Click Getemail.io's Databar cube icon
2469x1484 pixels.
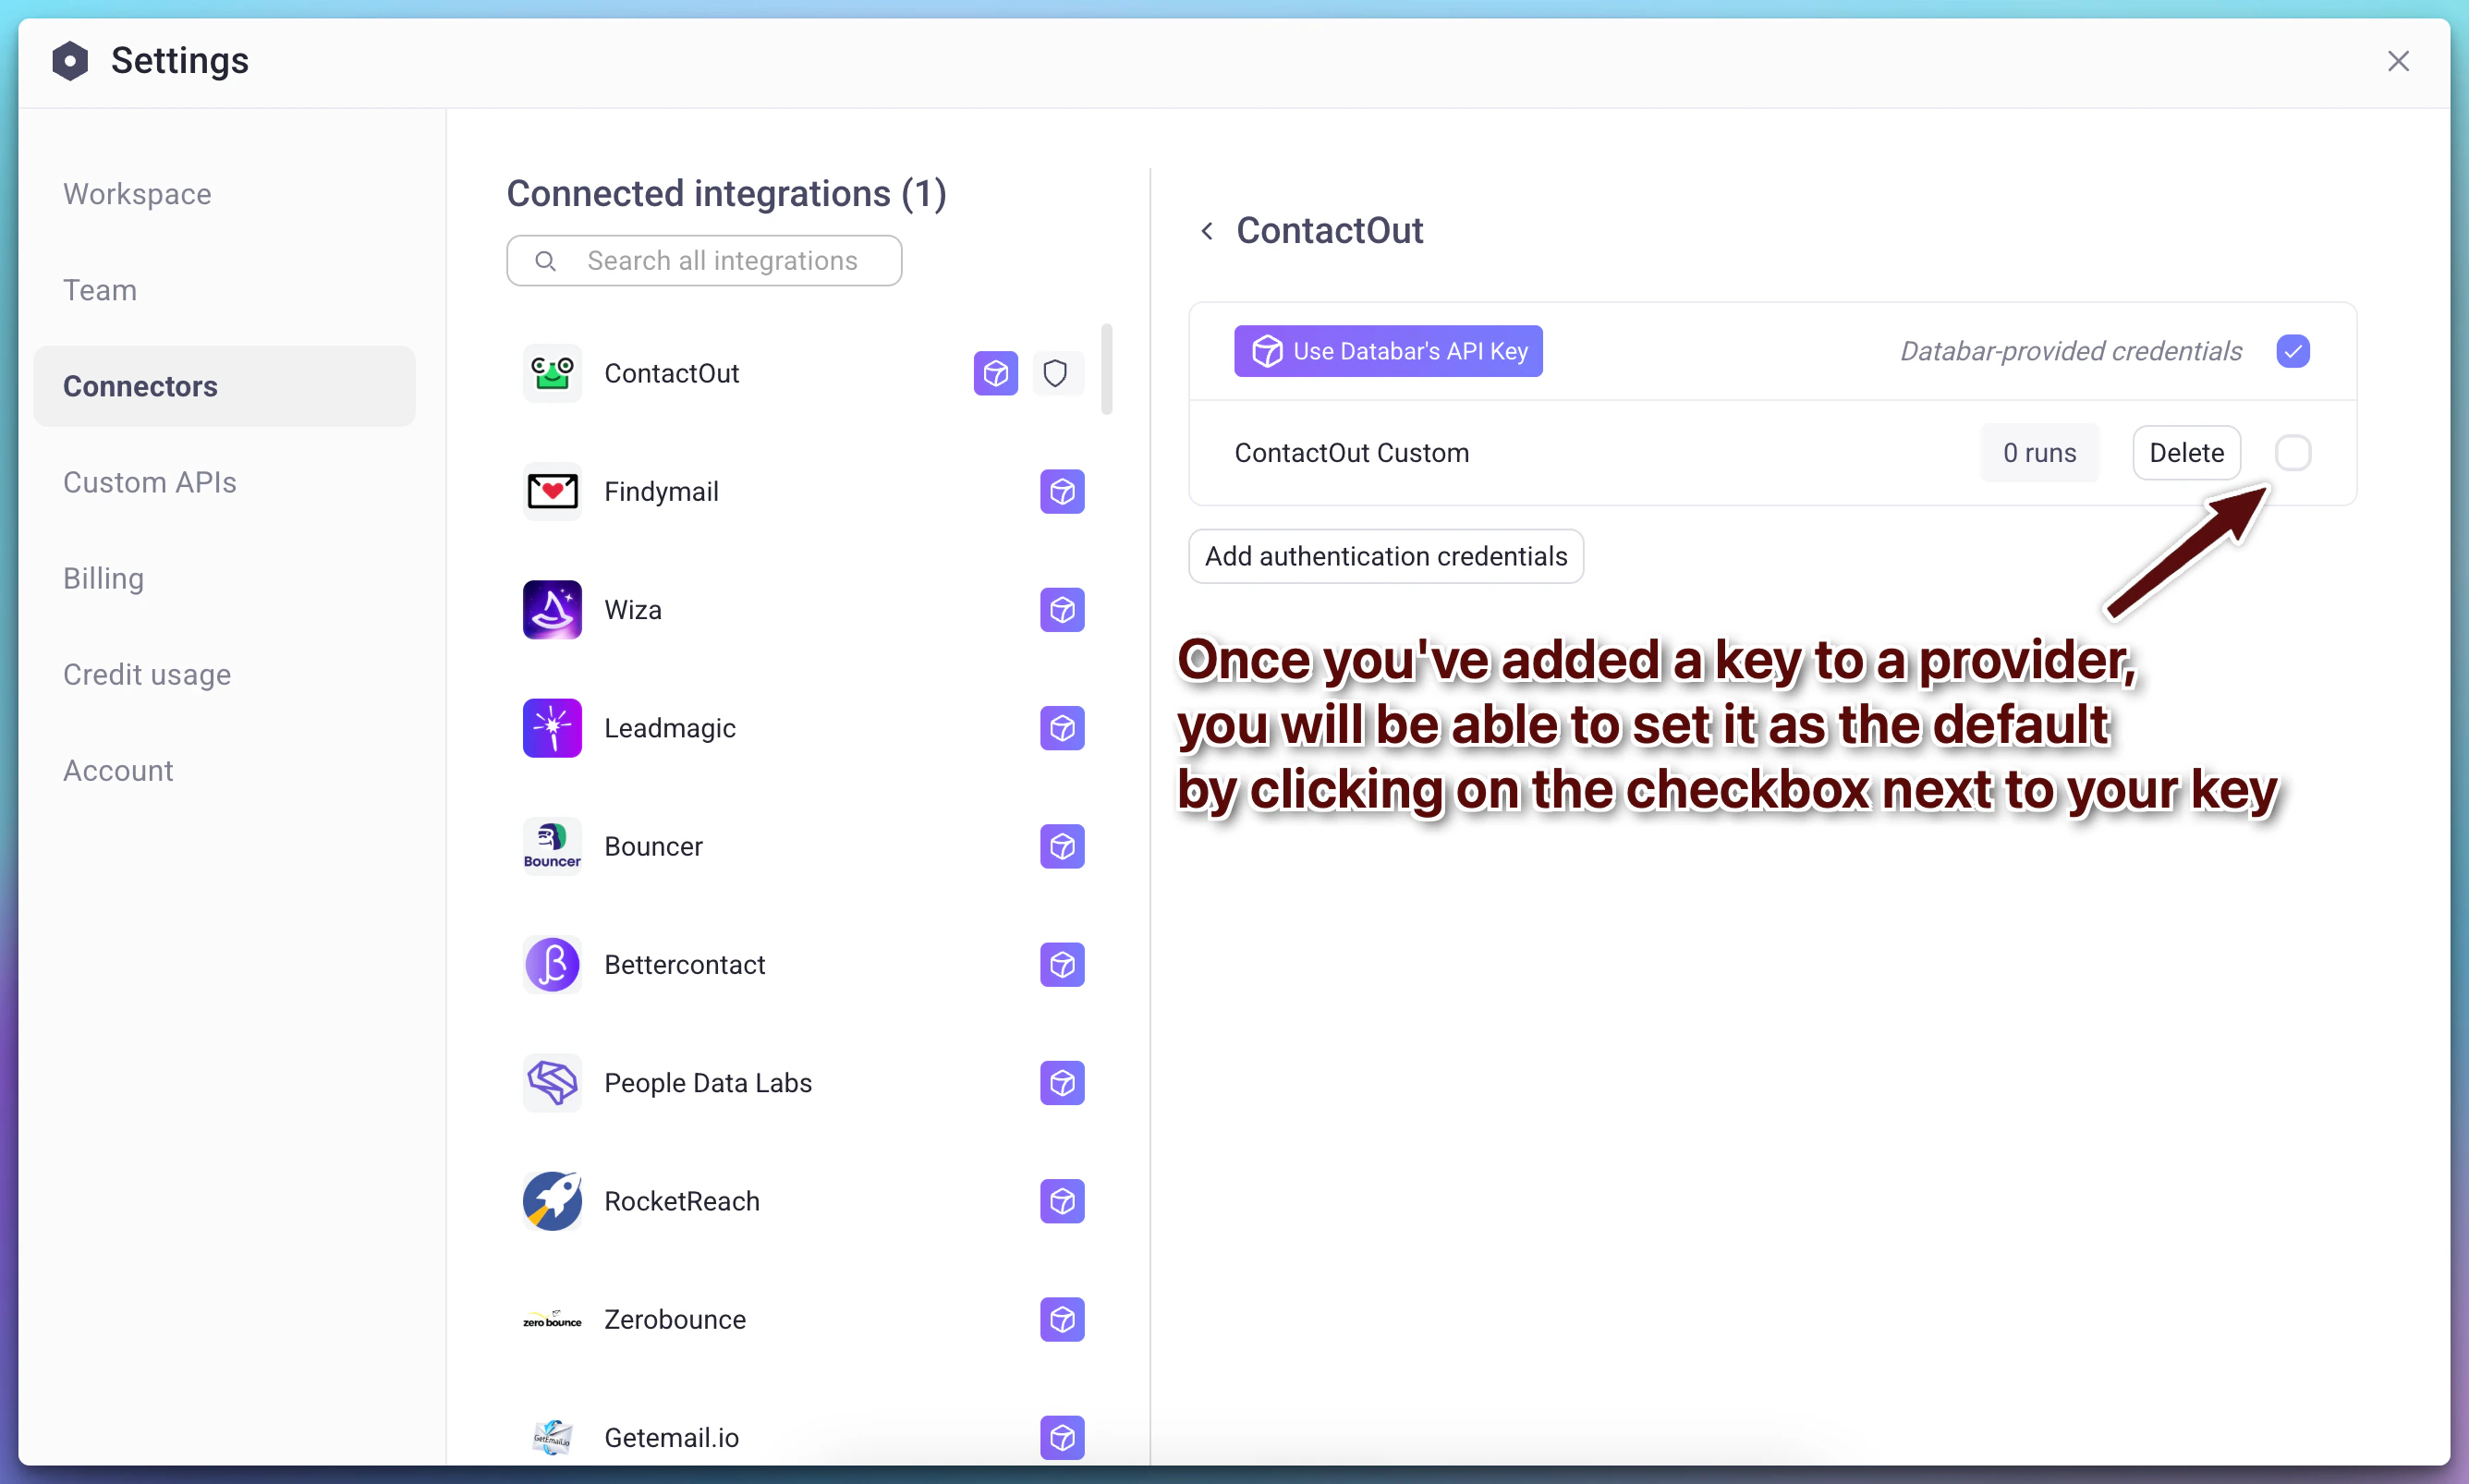1062,1438
